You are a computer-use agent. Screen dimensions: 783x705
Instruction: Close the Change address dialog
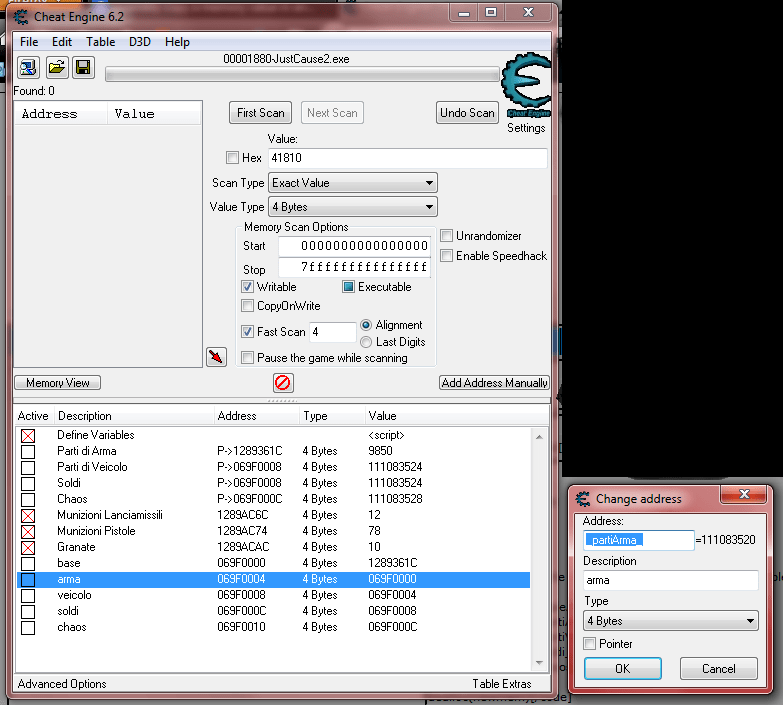click(744, 494)
